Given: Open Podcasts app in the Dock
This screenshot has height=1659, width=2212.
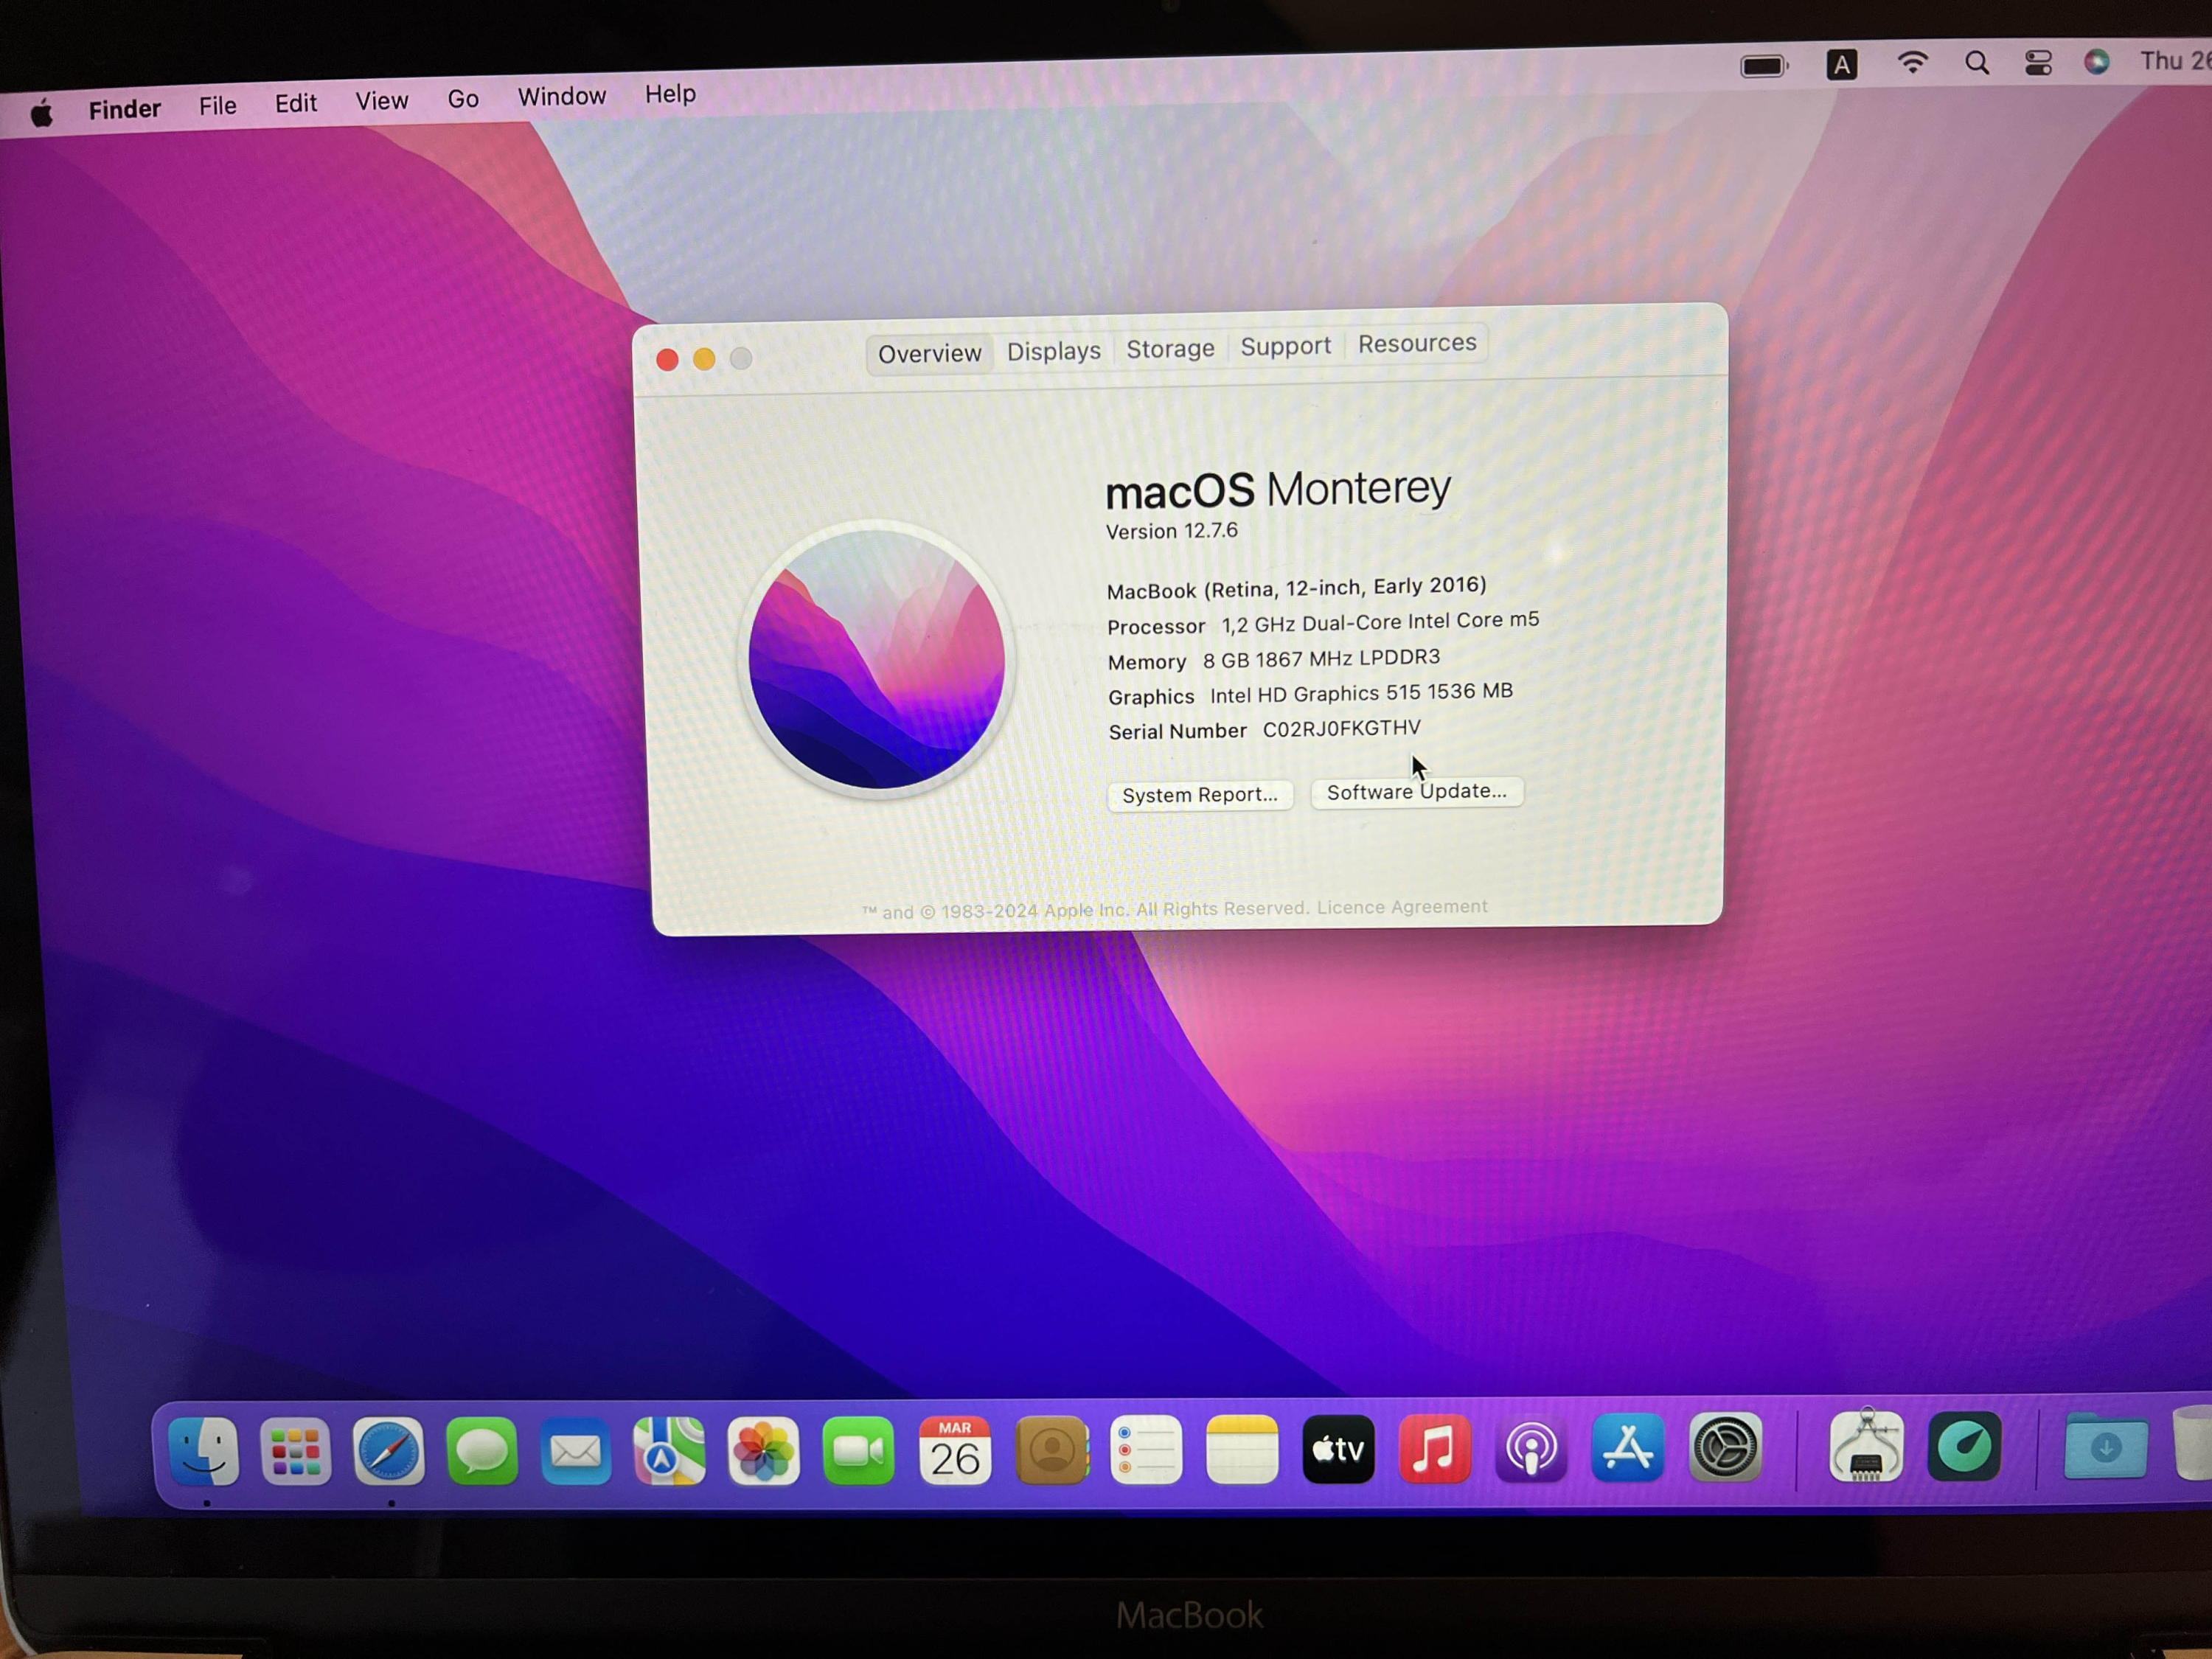Looking at the screenshot, I should (1531, 1449).
